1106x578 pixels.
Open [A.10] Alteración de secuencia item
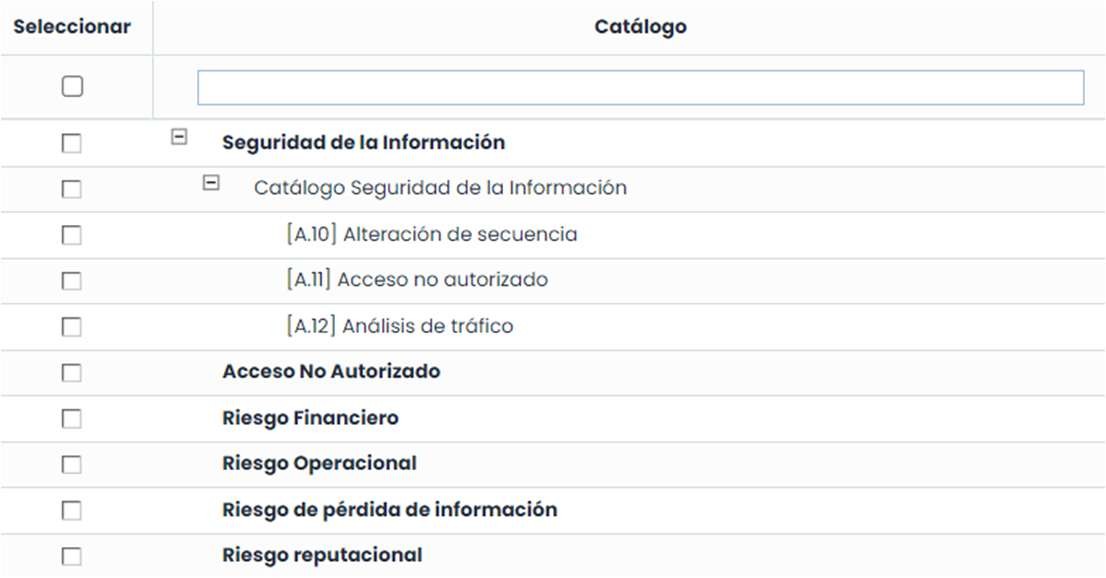(x=431, y=235)
